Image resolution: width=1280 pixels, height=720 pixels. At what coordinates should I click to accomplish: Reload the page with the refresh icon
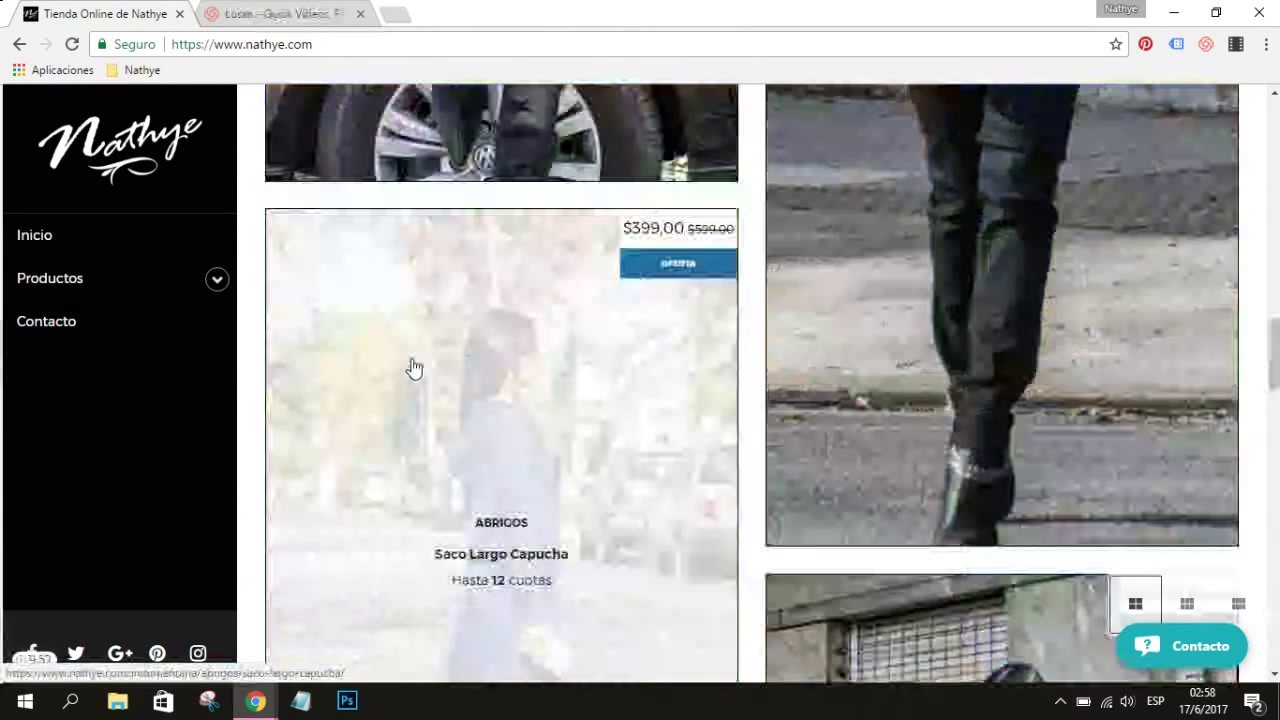pyautogui.click(x=72, y=44)
